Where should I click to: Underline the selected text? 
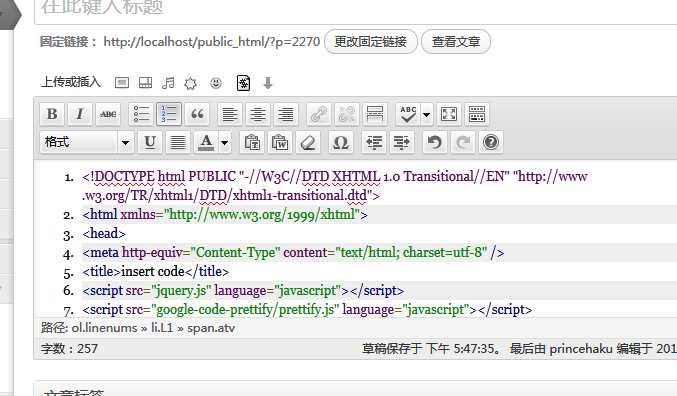coord(150,142)
